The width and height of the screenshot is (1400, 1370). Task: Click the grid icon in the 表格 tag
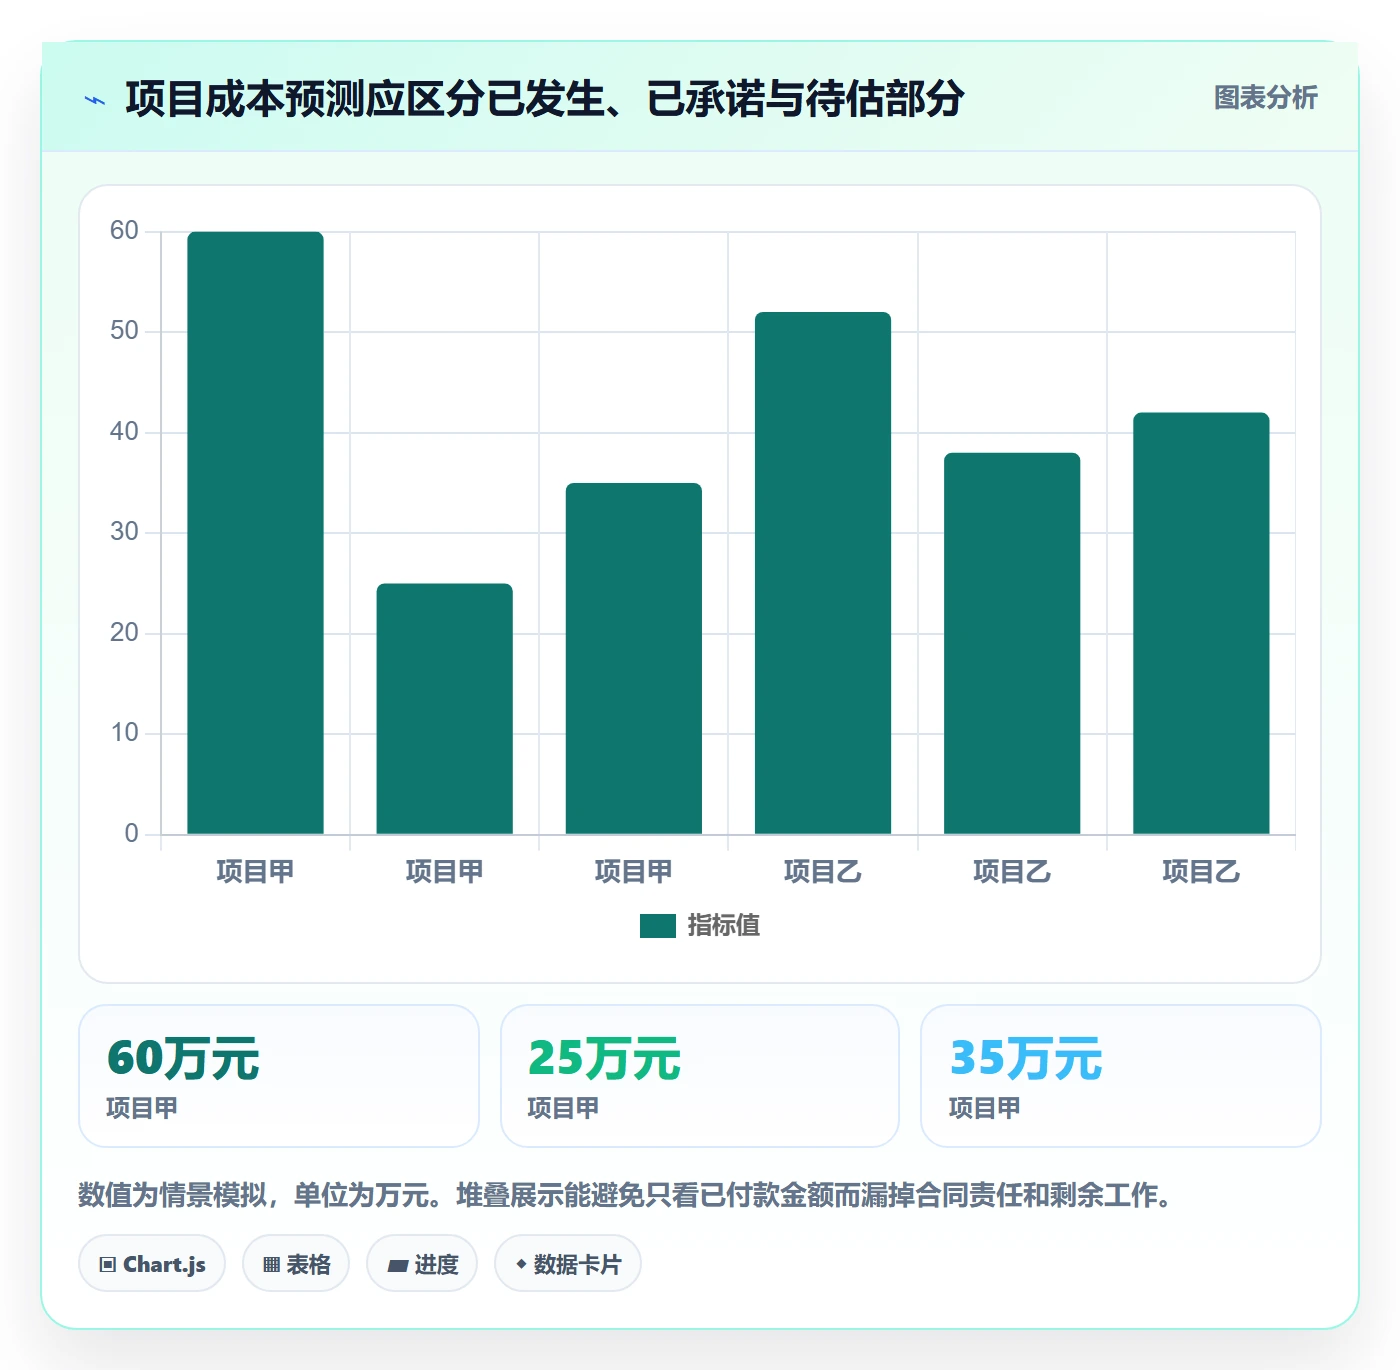click(271, 1265)
